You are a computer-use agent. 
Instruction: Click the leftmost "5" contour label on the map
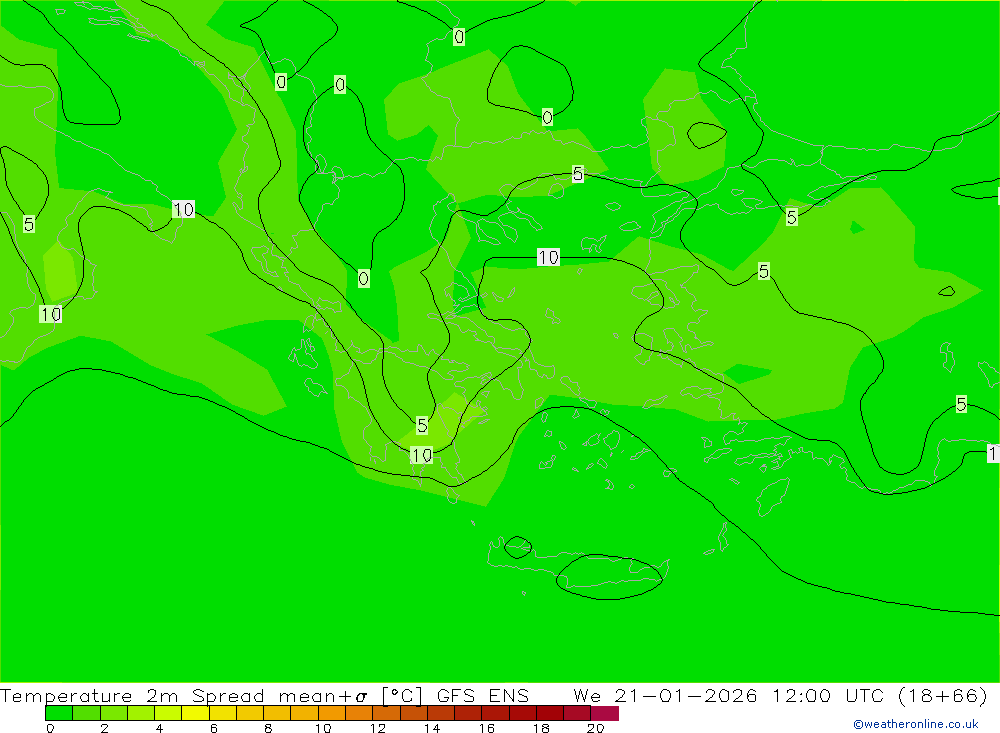29,224
